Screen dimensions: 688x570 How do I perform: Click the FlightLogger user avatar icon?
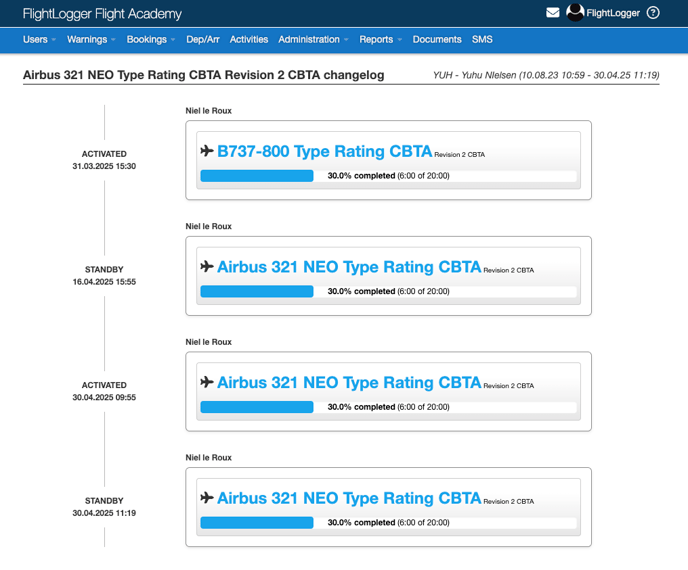point(575,12)
